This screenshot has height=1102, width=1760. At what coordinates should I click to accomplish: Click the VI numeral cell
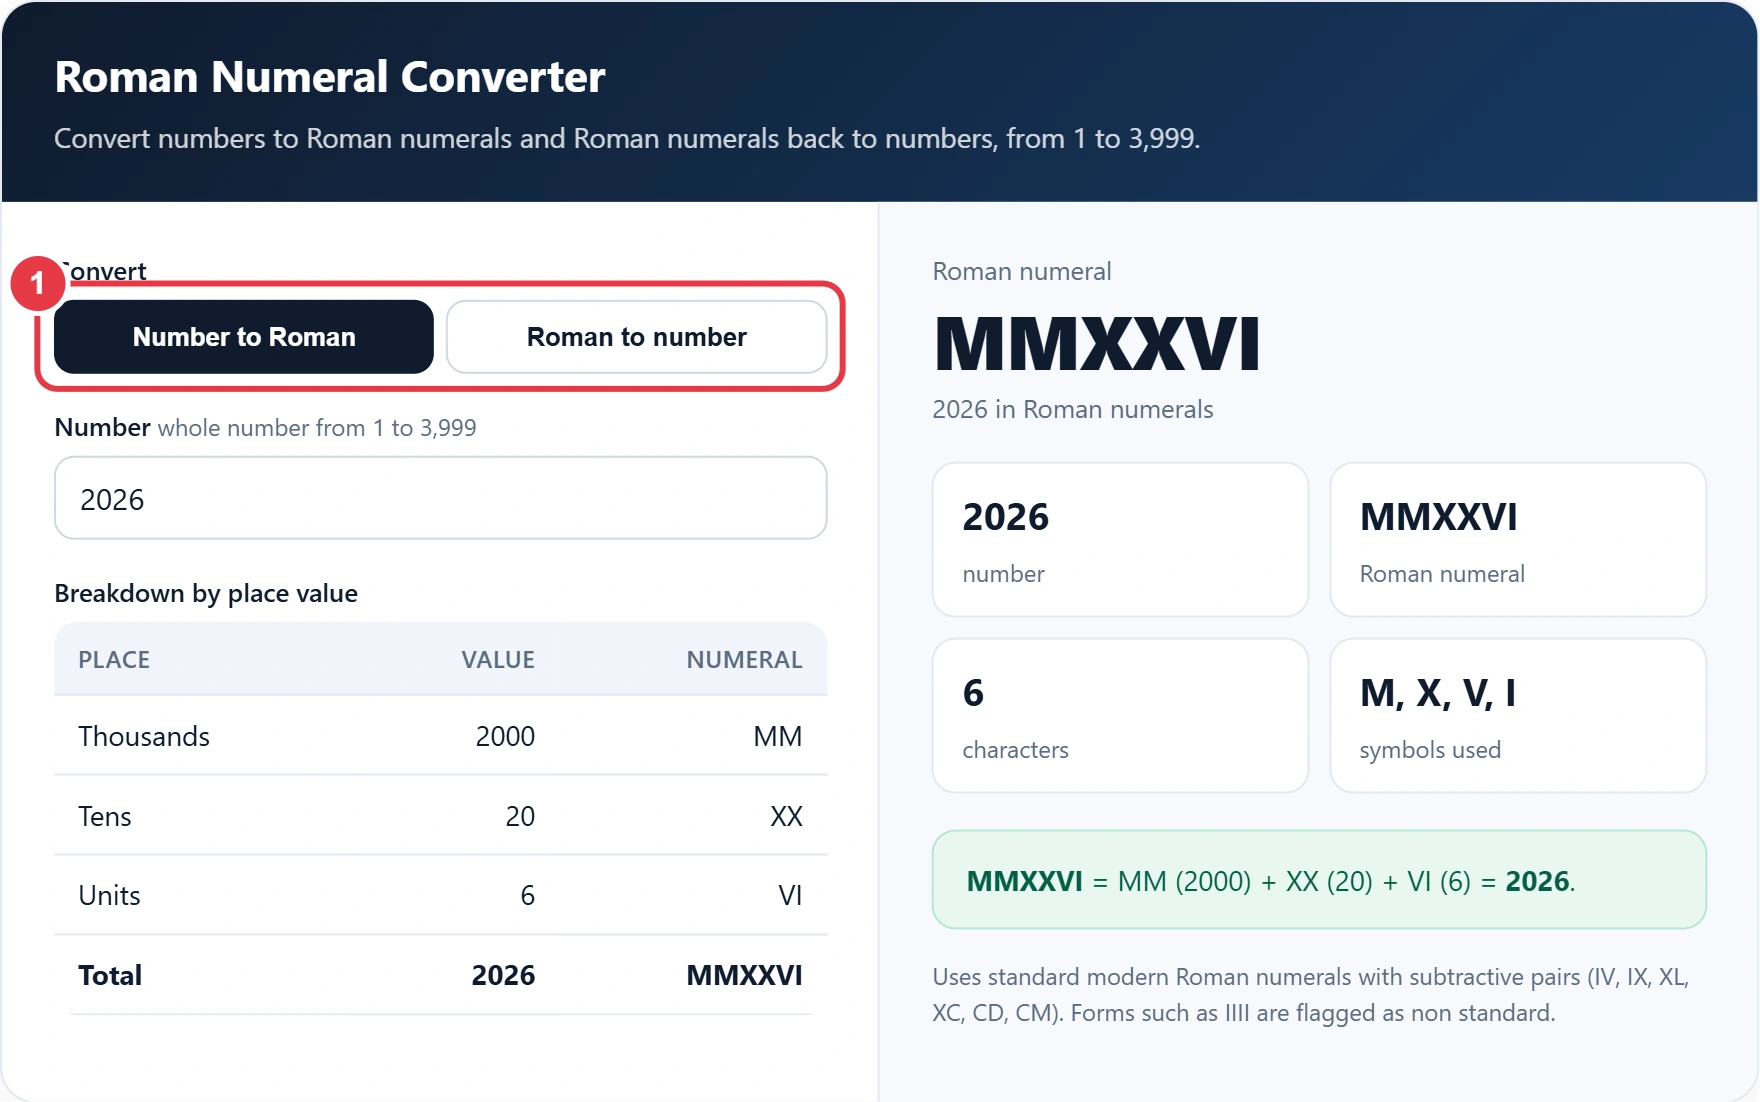(x=790, y=895)
